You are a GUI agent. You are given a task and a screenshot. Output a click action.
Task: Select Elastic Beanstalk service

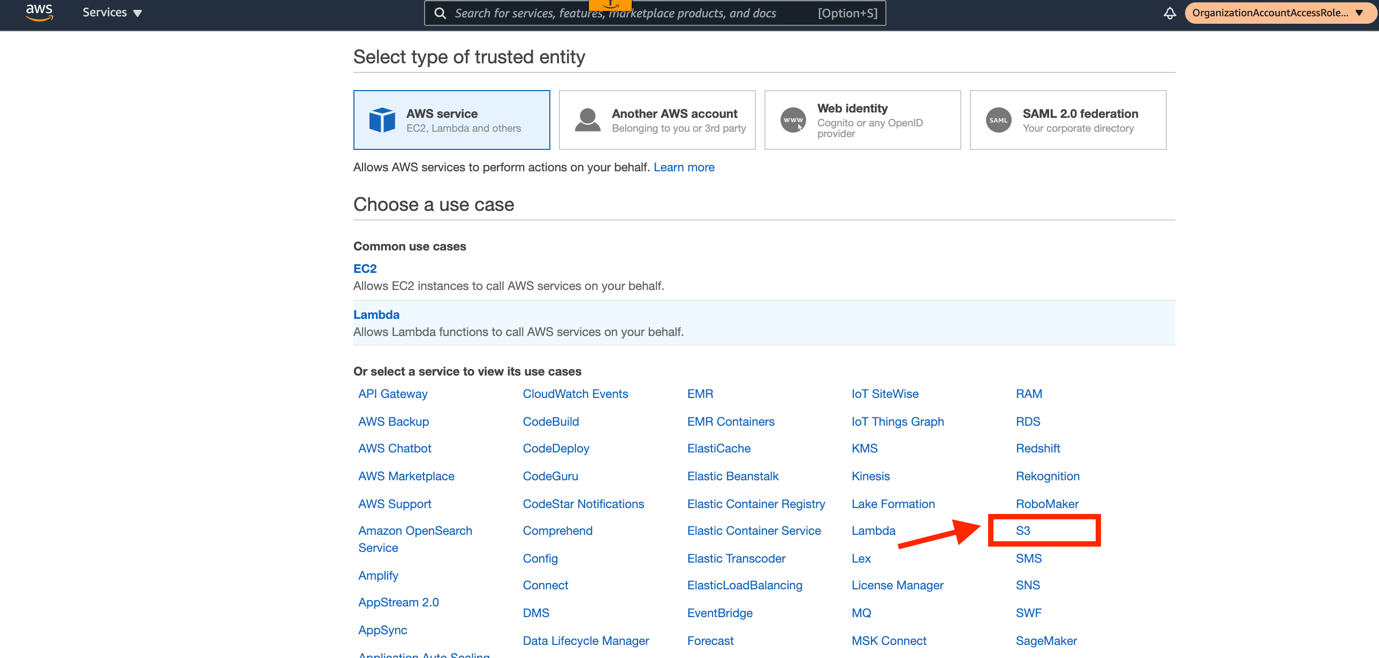coord(733,477)
